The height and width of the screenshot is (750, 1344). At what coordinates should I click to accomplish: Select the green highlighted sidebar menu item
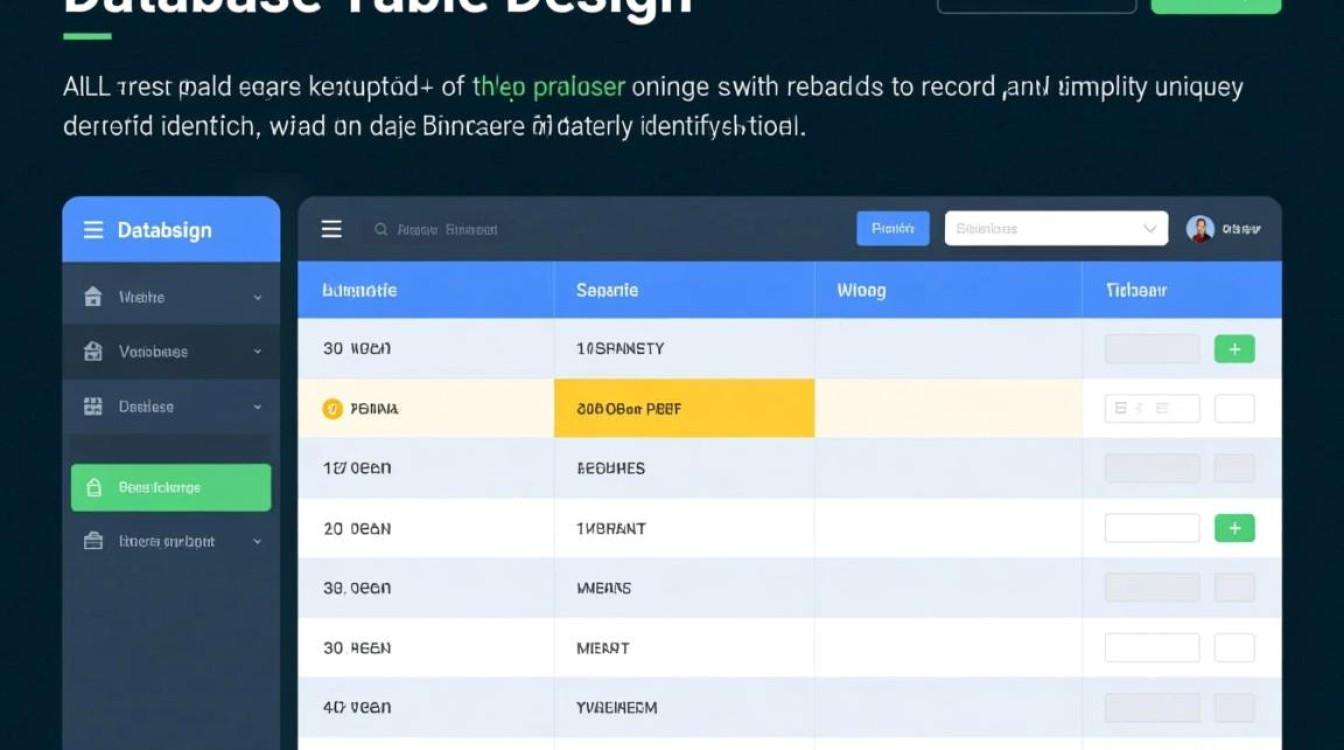click(171, 488)
